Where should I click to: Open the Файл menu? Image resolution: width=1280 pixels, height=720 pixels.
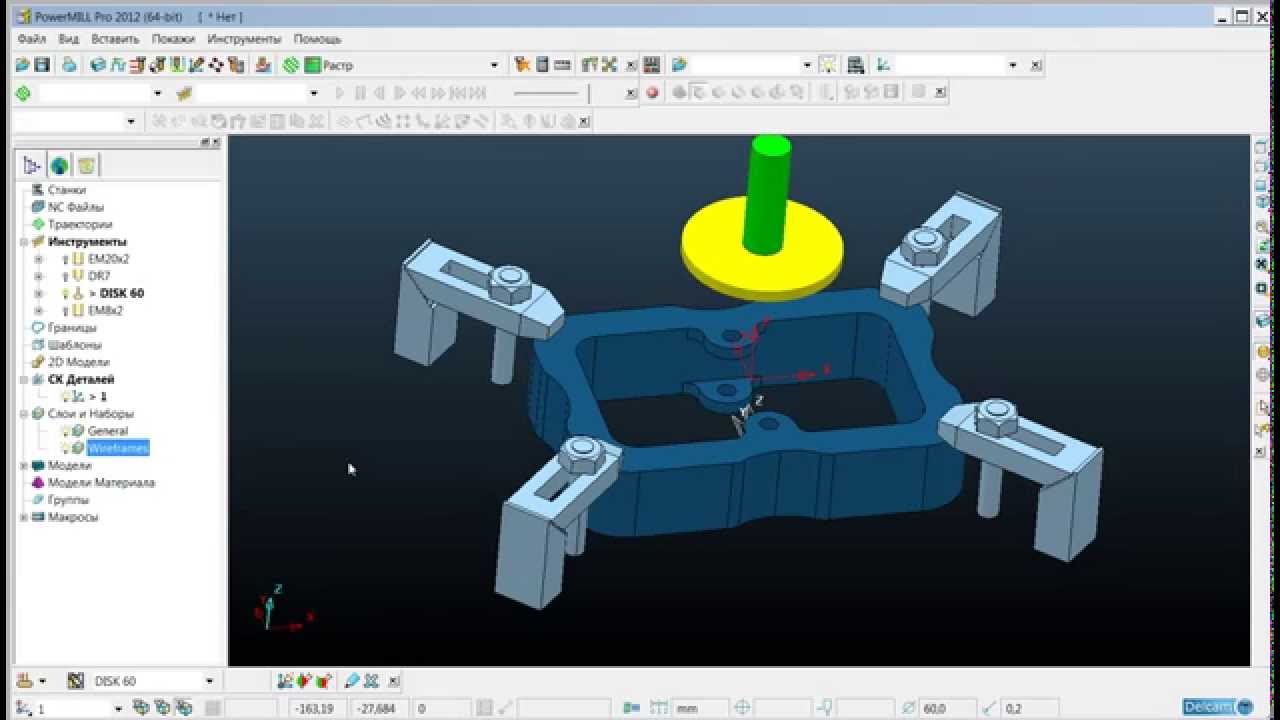click(x=32, y=39)
